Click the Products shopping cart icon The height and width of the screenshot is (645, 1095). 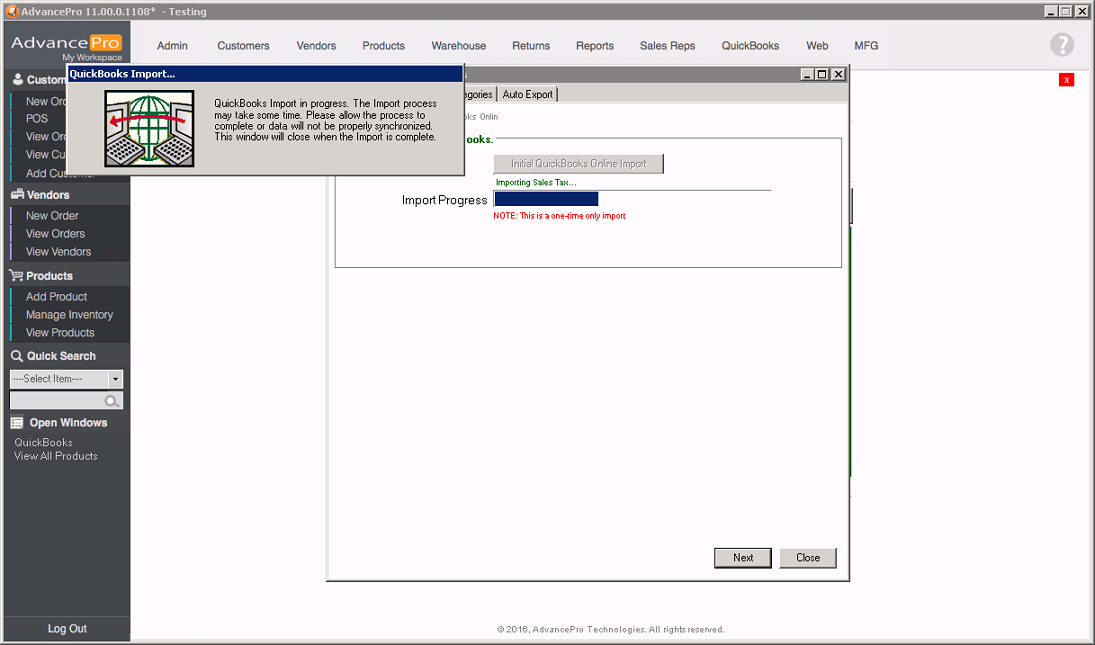[x=17, y=275]
